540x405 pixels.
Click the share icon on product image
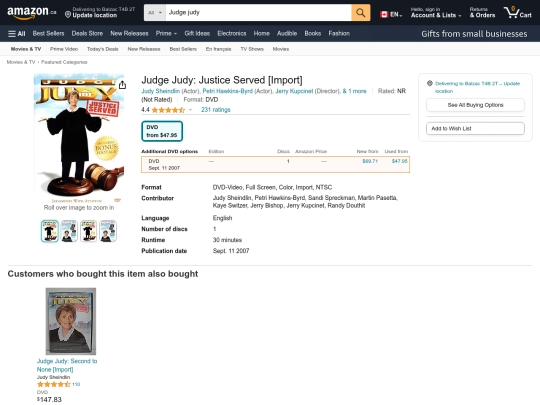[122, 85]
